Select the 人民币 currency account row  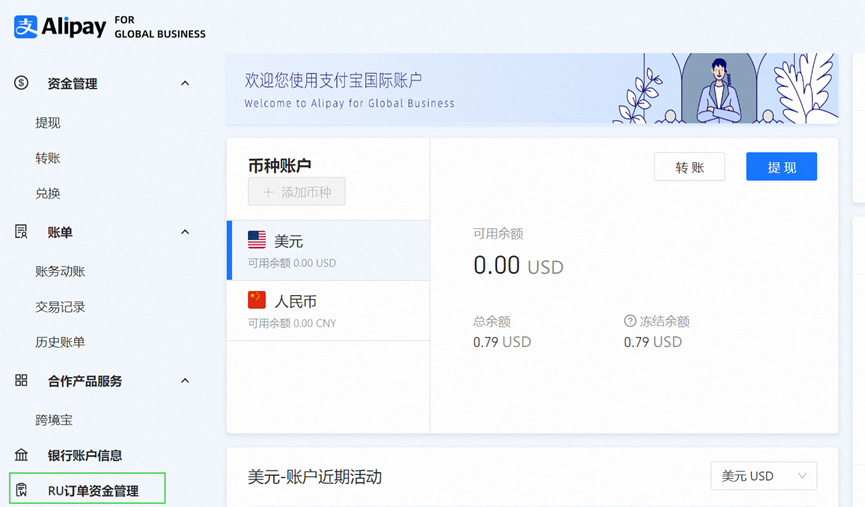click(x=329, y=311)
